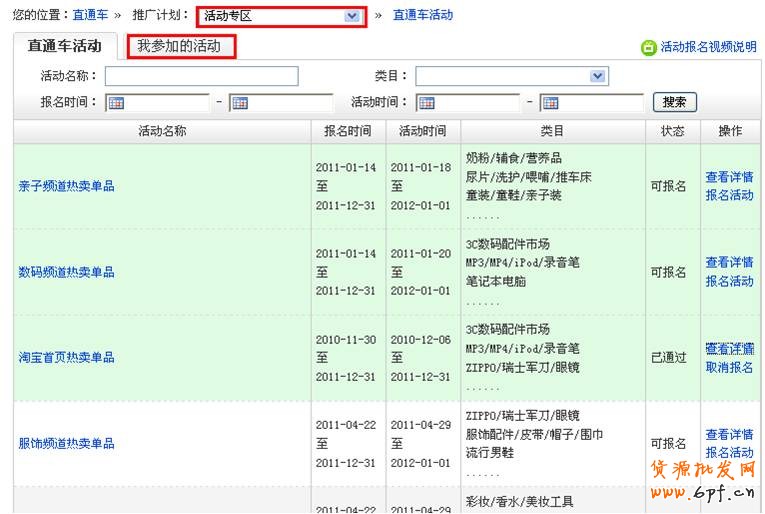The image size is (765, 514).
Task: View details (查看详情) for 亲子频道热卖单品
Action: [729, 177]
